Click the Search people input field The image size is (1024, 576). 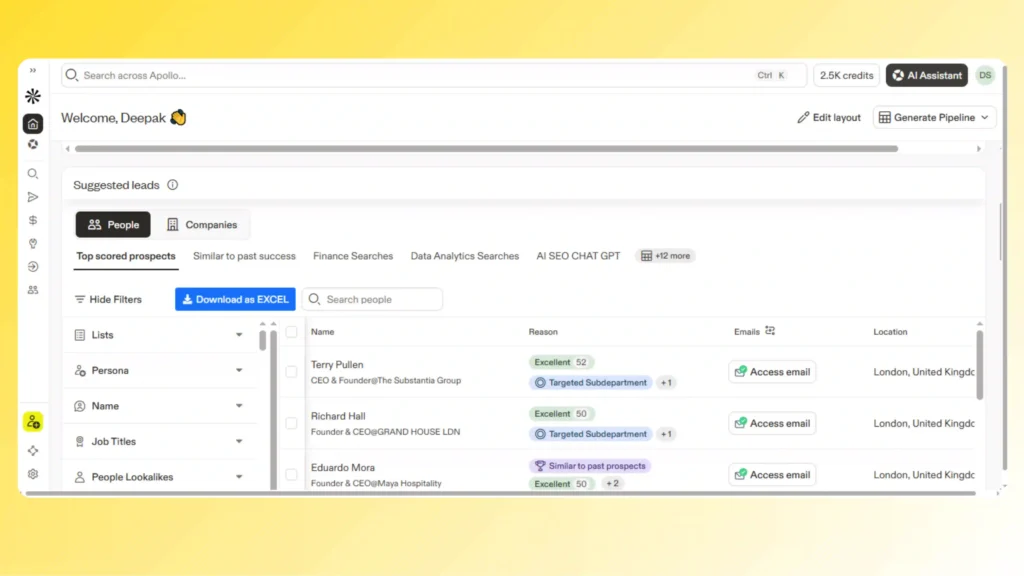(372, 299)
